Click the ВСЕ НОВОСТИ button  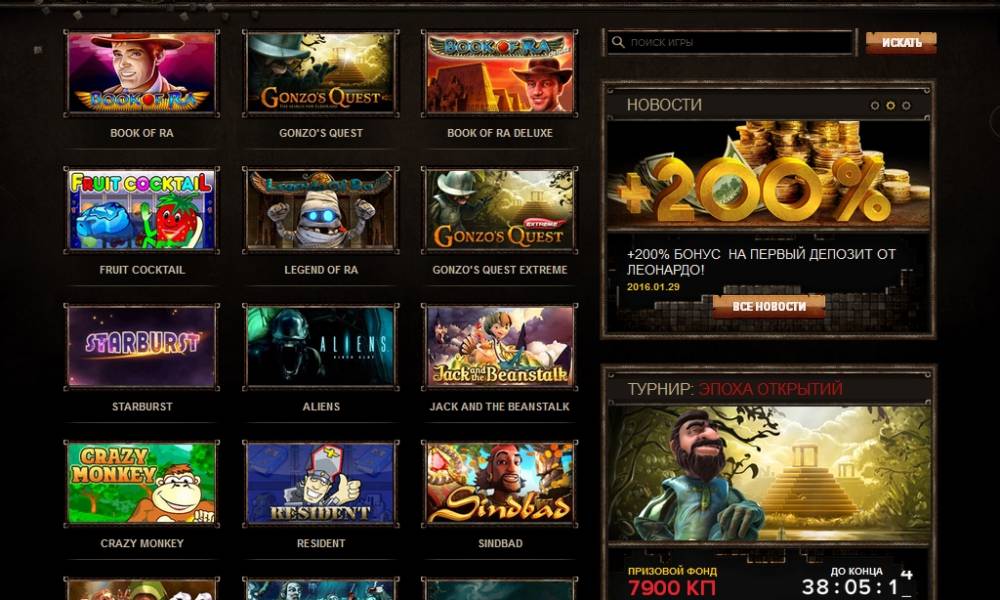coord(768,306)
